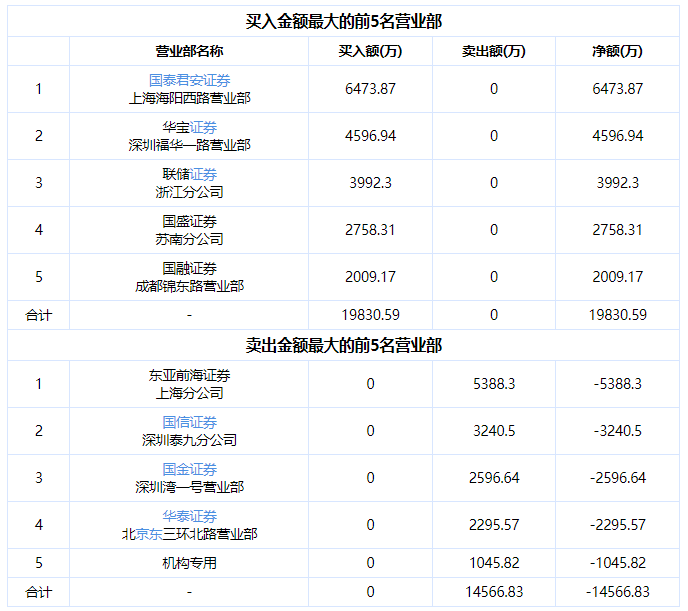Select the 卖出额(万) column header
Image resolution: width=688 pixels, height=611 pixels.
click(494, 51)
